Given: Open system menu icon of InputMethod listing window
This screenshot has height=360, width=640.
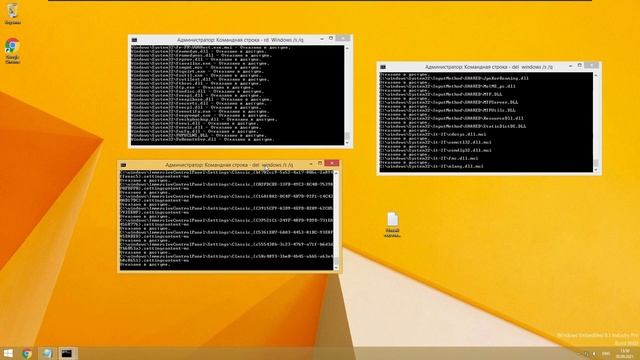Looking at the screenshot, I should (x=383, y=67).
